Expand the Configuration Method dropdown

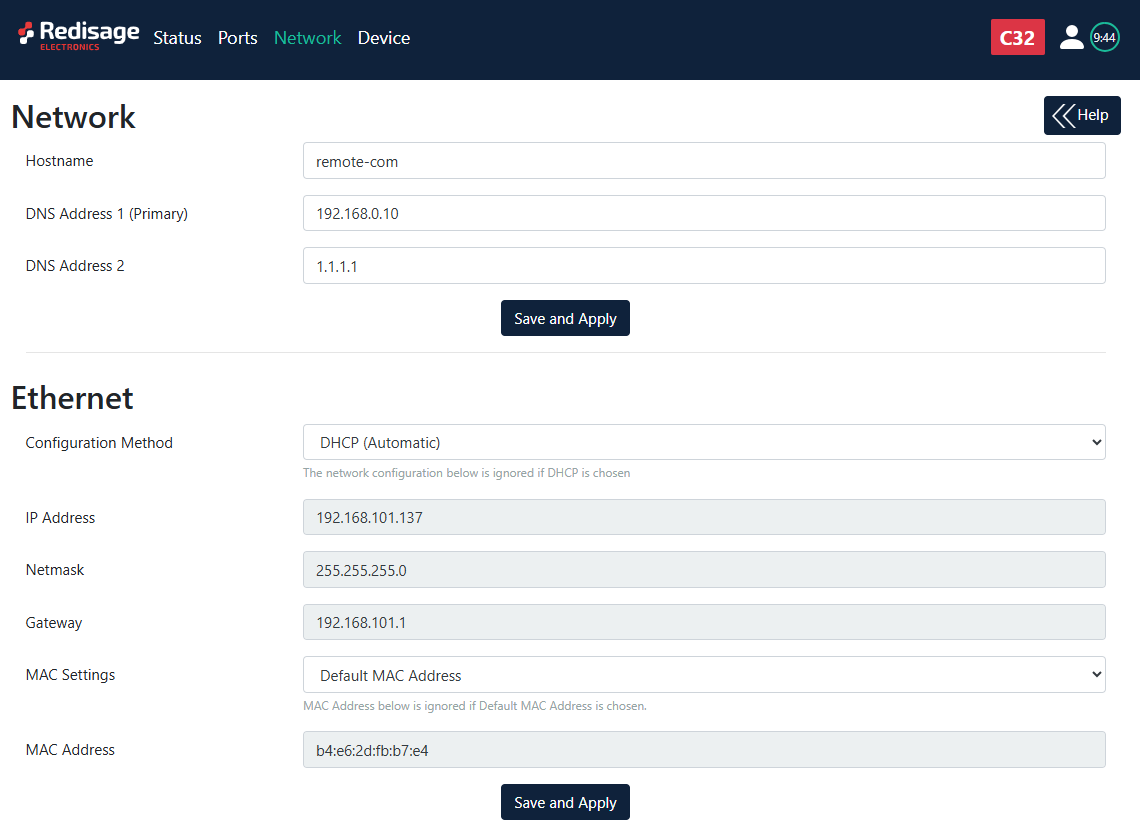704,442
